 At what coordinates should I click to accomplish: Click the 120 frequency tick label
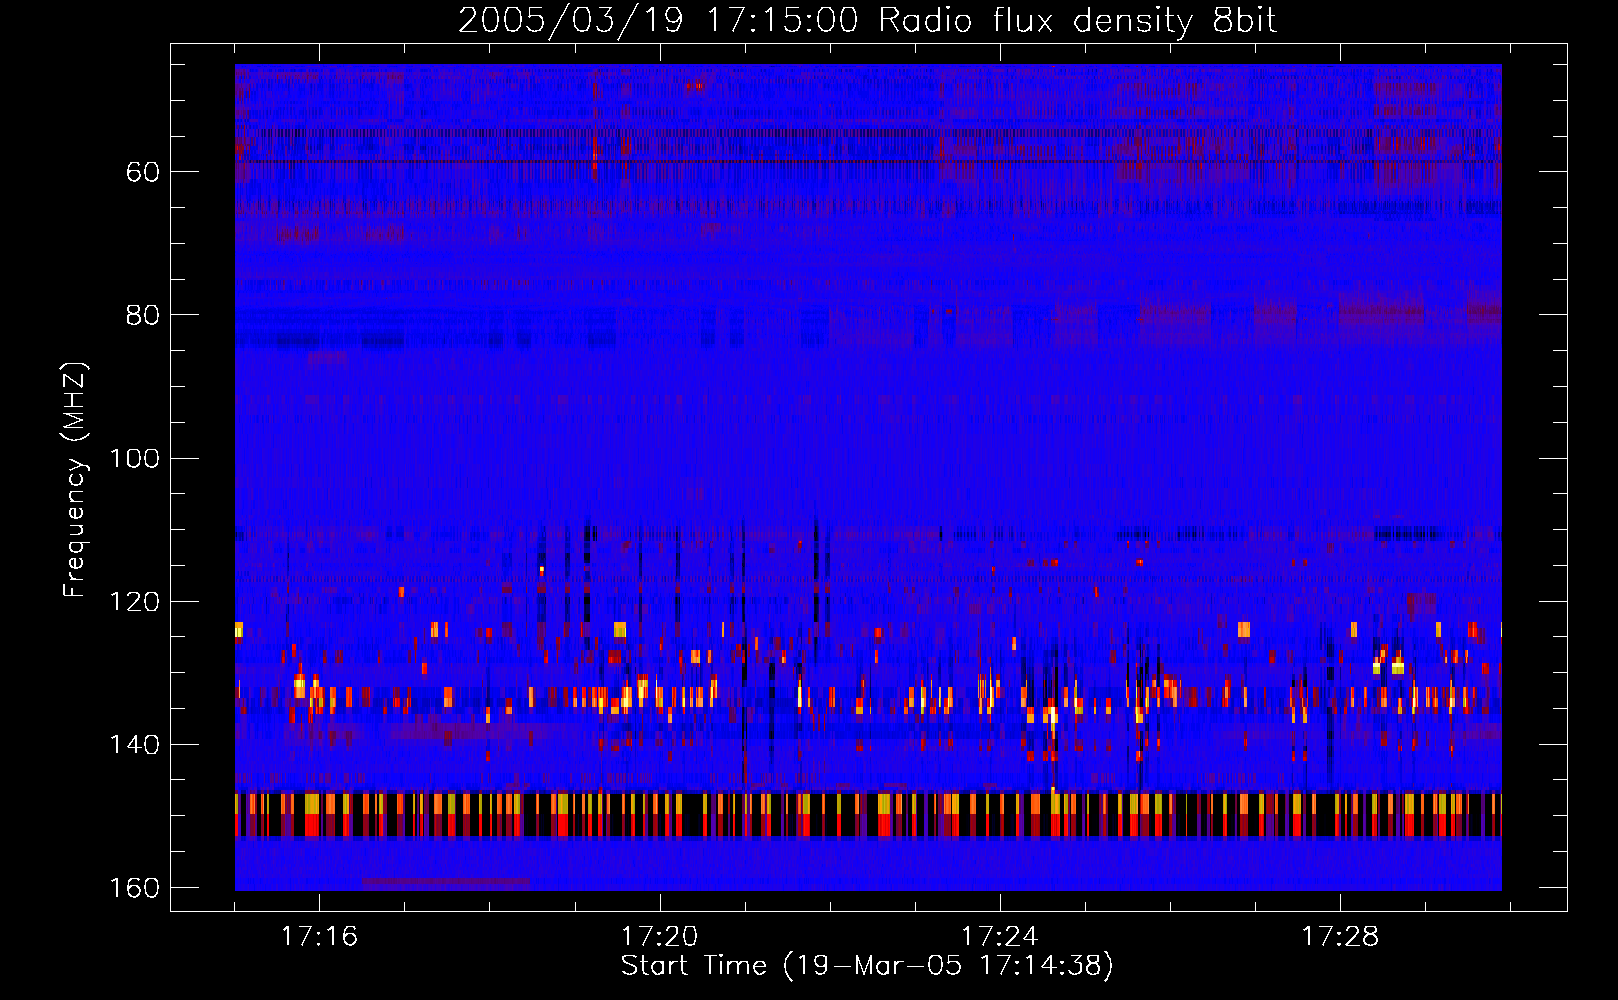134,602
